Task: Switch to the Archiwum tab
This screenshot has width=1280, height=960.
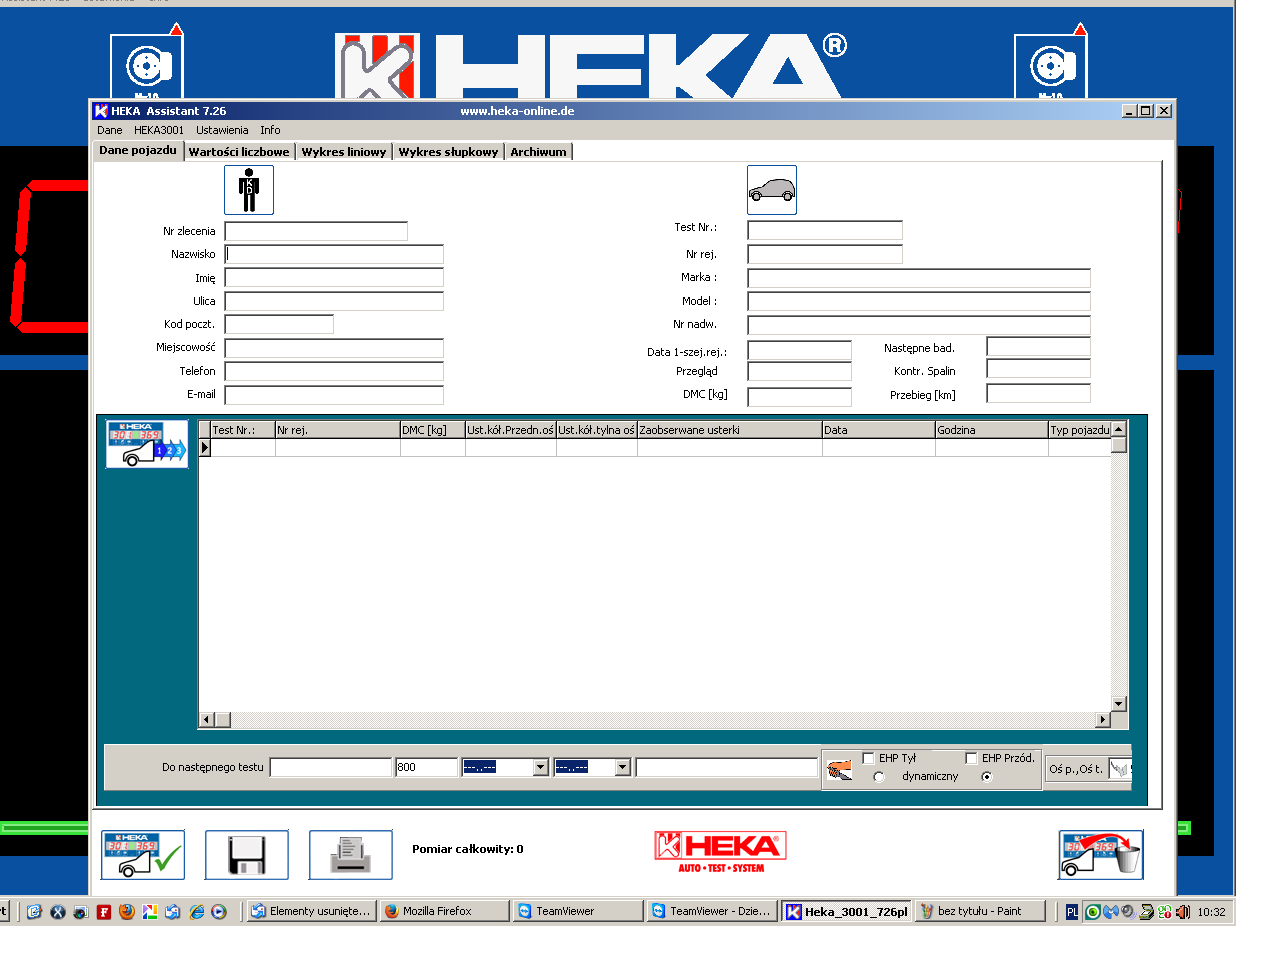Action: (x=538, y=152)
